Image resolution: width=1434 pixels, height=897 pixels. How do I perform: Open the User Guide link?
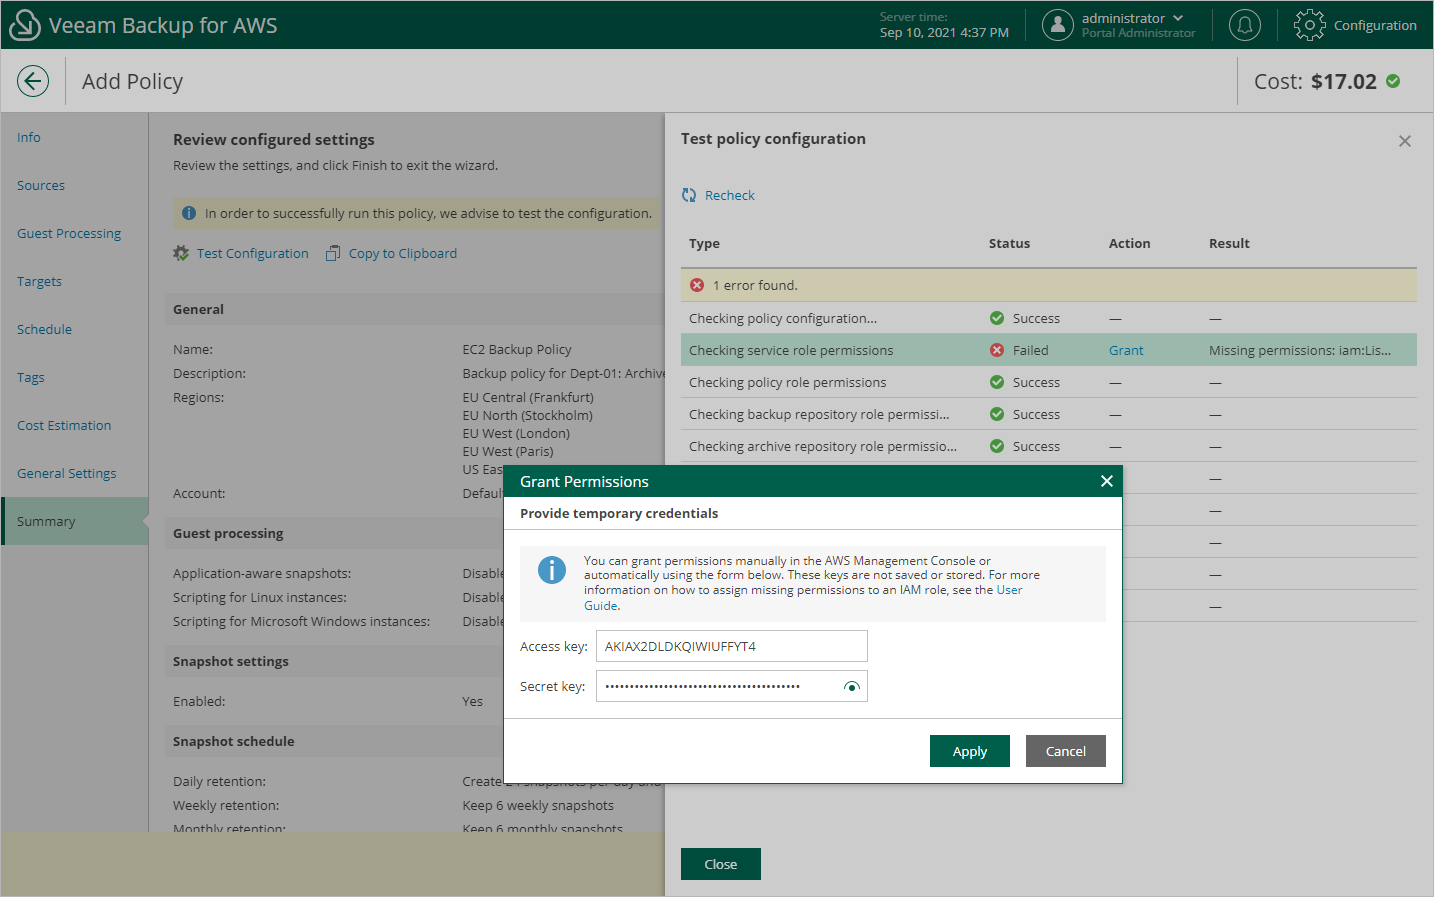point(1009,590)
